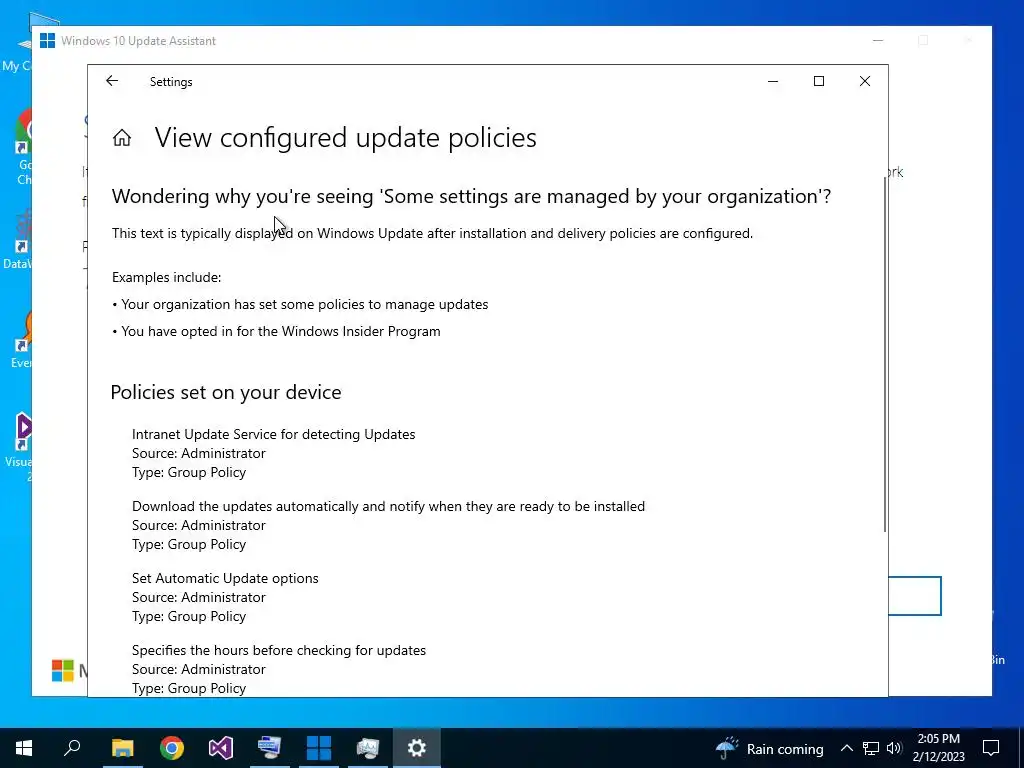Select 'View configured update policies' heading
1024x768 pixels.
(x=345, y=138)
